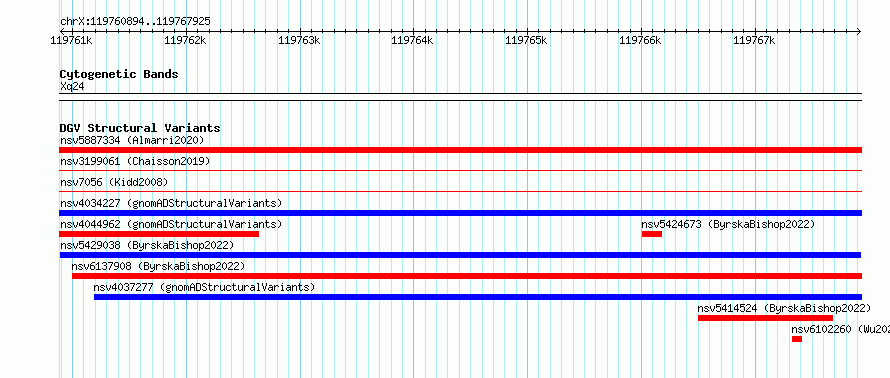Select the short nsv4044962 red bar

(159, 234)
